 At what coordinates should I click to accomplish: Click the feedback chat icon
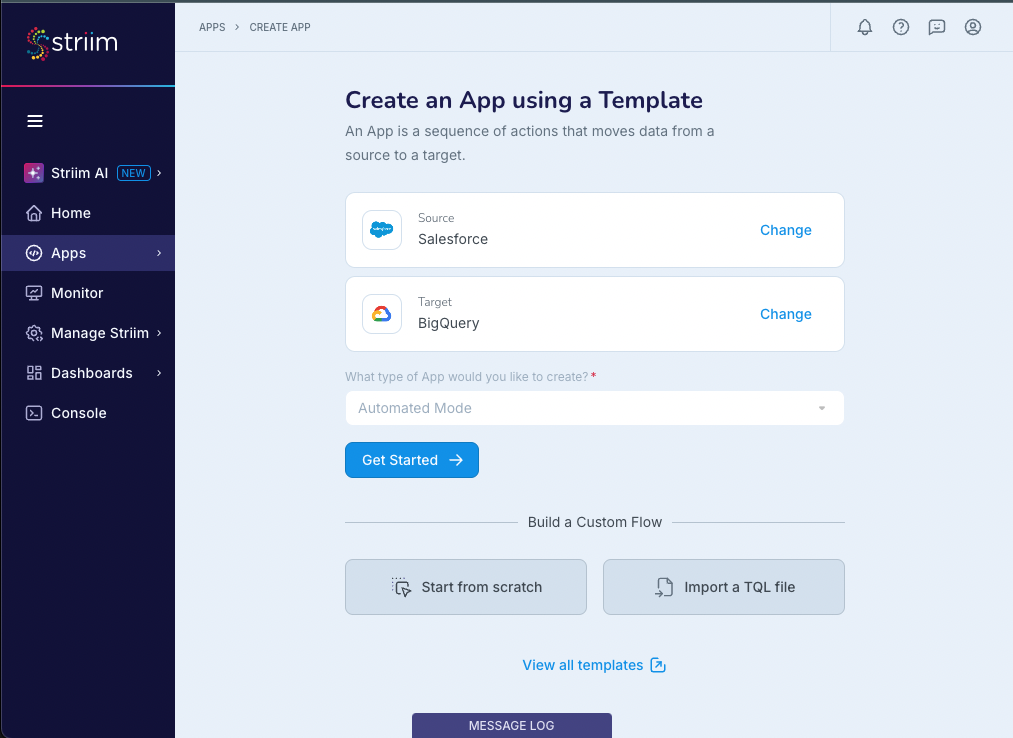[937, 27]
